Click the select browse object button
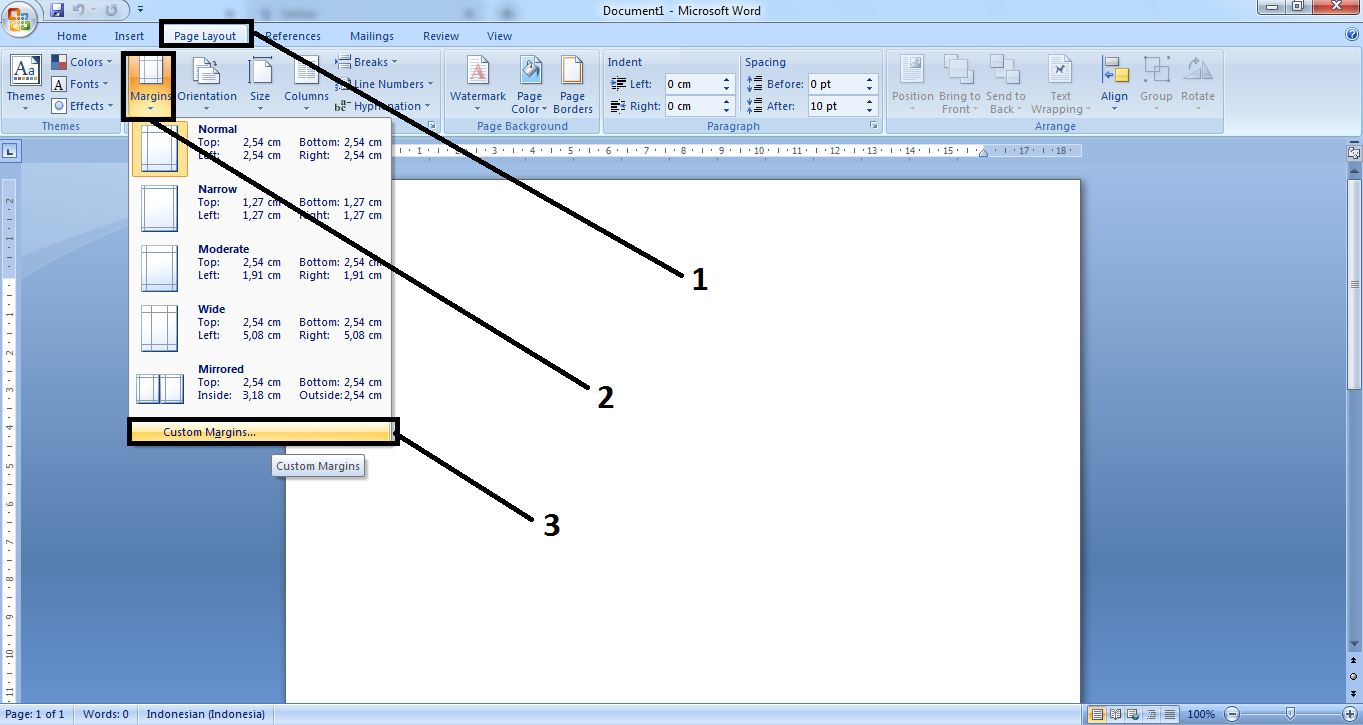 [x=1354, y=675]
